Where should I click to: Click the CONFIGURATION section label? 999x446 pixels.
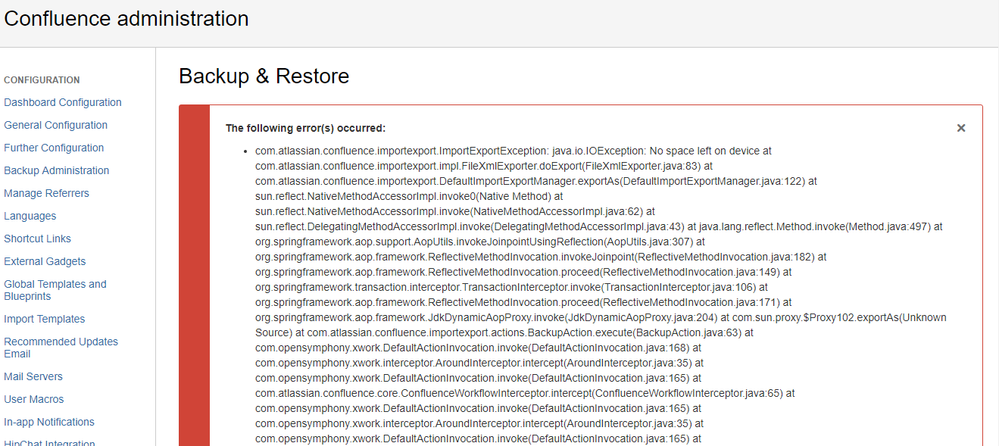click(x=42, y=80)
